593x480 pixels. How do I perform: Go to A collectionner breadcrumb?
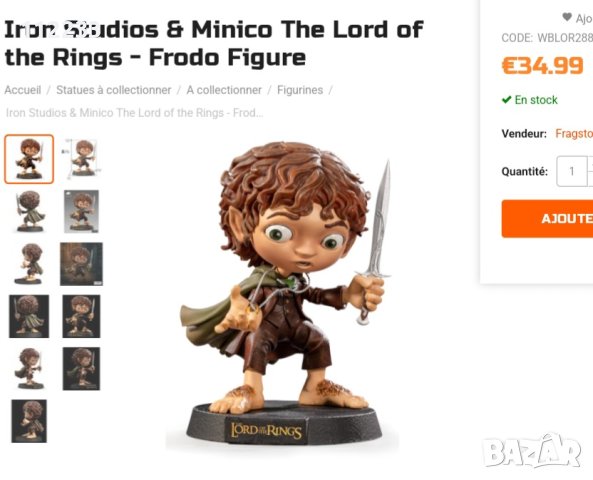click(x=224, y=90)
